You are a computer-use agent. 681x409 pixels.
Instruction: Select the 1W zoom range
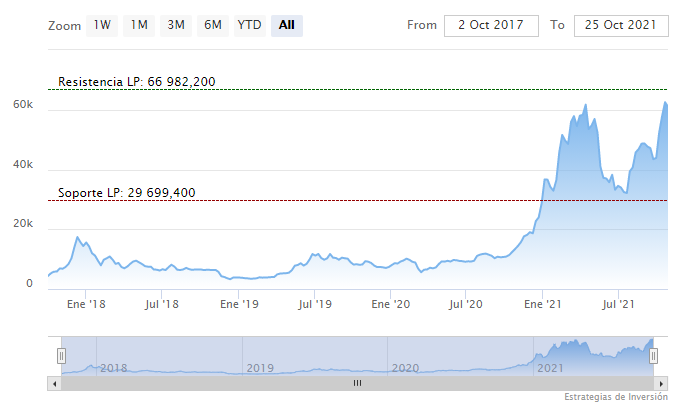click(x=102, y=25)
